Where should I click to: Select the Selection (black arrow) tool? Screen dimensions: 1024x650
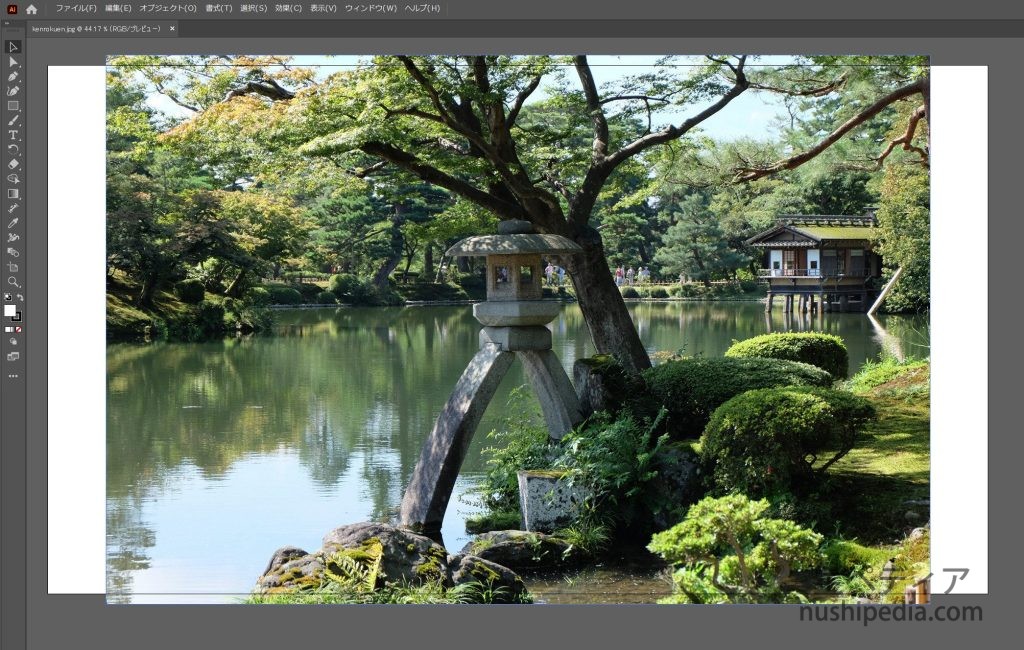[13, 47]
